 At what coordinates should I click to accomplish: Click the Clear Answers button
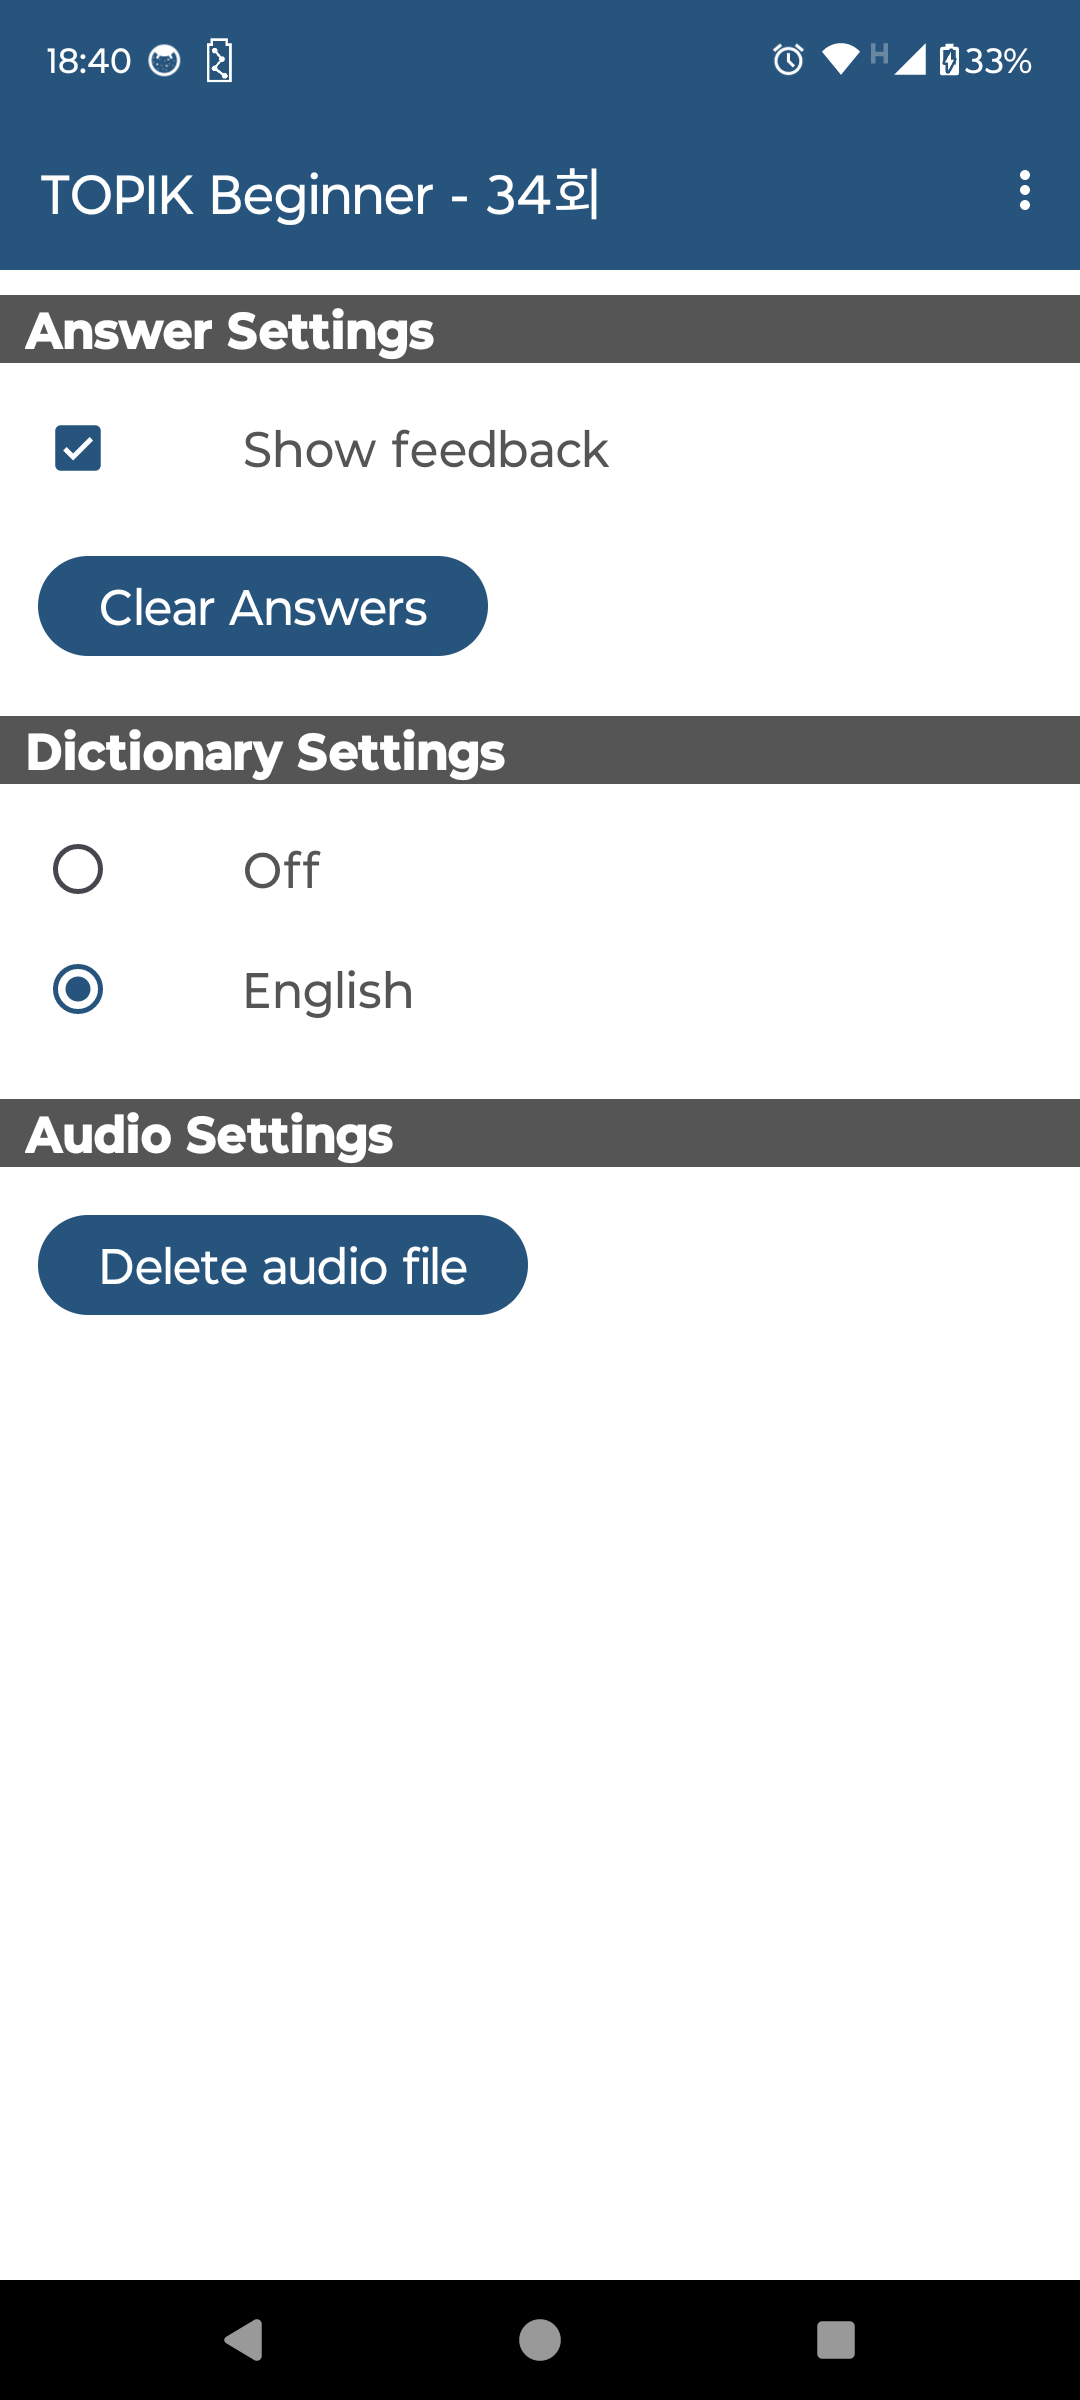pyautogui.click(x=263, y=606)
